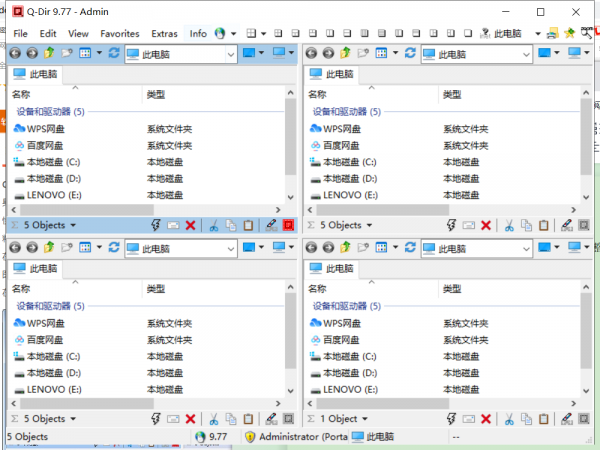The image size is (600, 450).
Task: Click lightning icon in bottom-right pane status bar
Action: [x=452, y=419]
